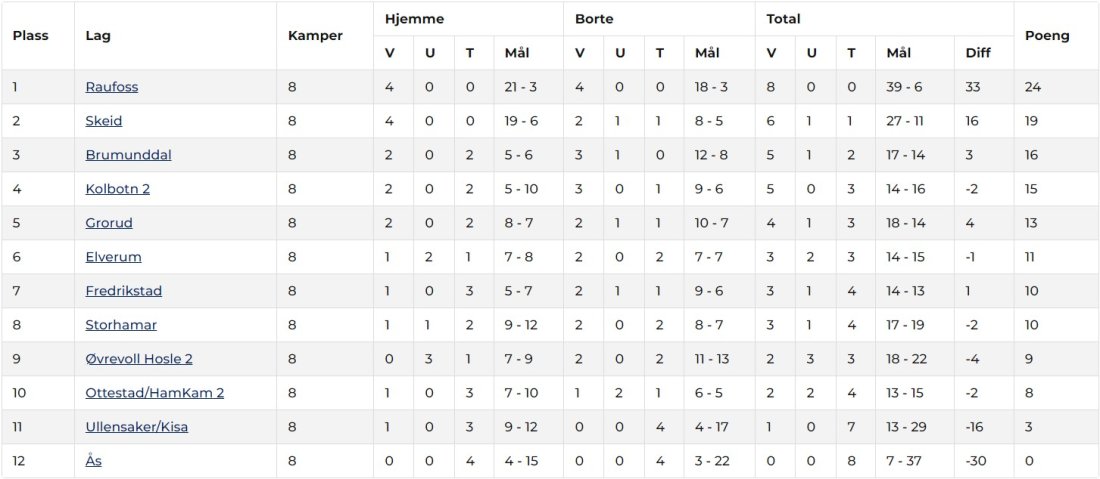Click the Total group header
The image size is (1100, 479).
[784, 19]
